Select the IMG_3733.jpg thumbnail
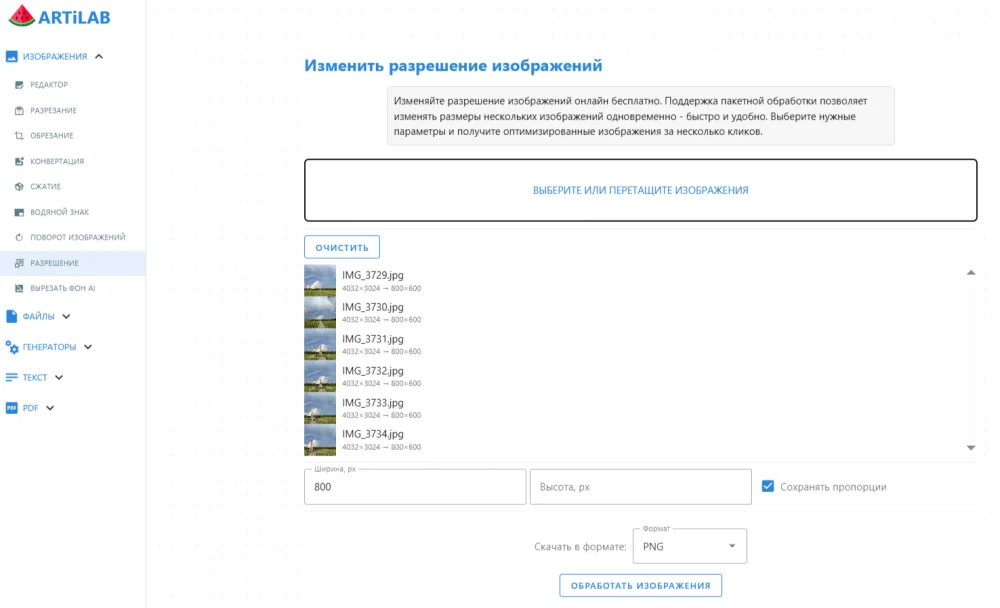This screenshot has width=1000, height=608. (320, 408)
